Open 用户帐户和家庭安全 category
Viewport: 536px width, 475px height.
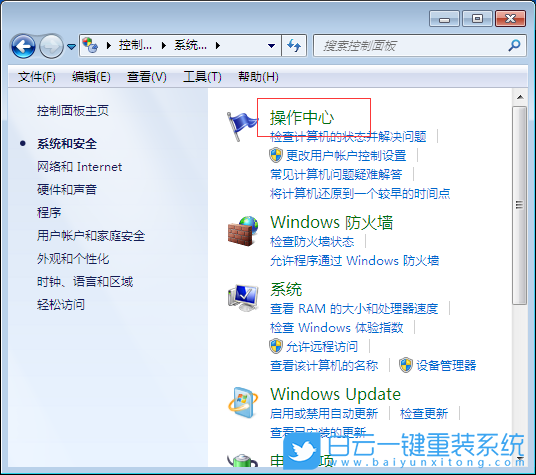(x=91, y=236)
